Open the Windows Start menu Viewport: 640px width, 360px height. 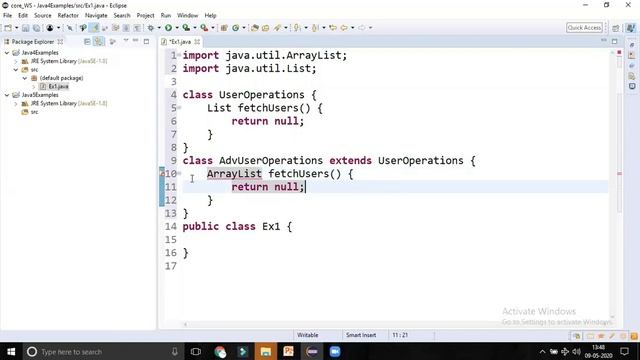coord(11,351)
